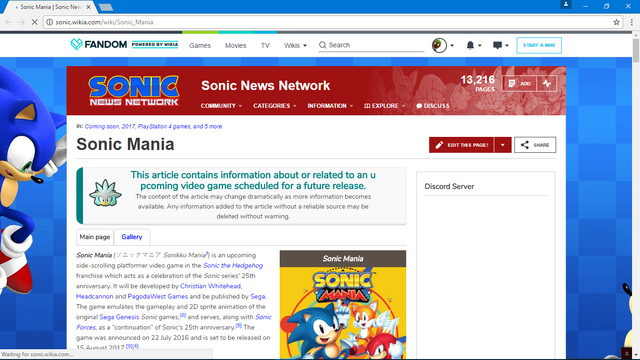Screen dimensions: 640x360
Task: Expand the INFORMATION menu
Action: click(x=330, y=106)
